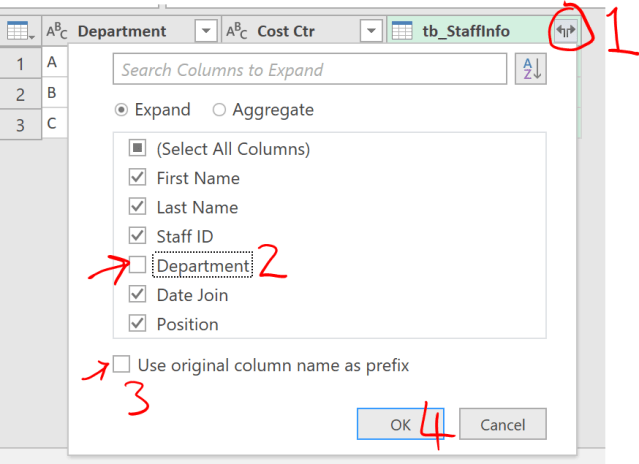Dismiss the dialog with Cancel
639x464 pixels.
tap(503, 424)
